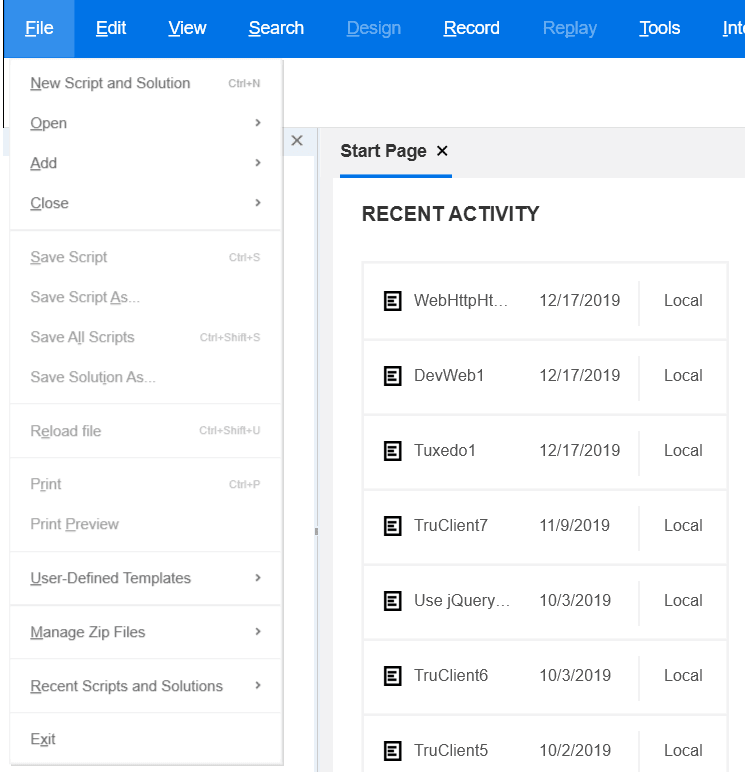Switch to the Start Page tab
745x772 pixels.
pos(383,151)
